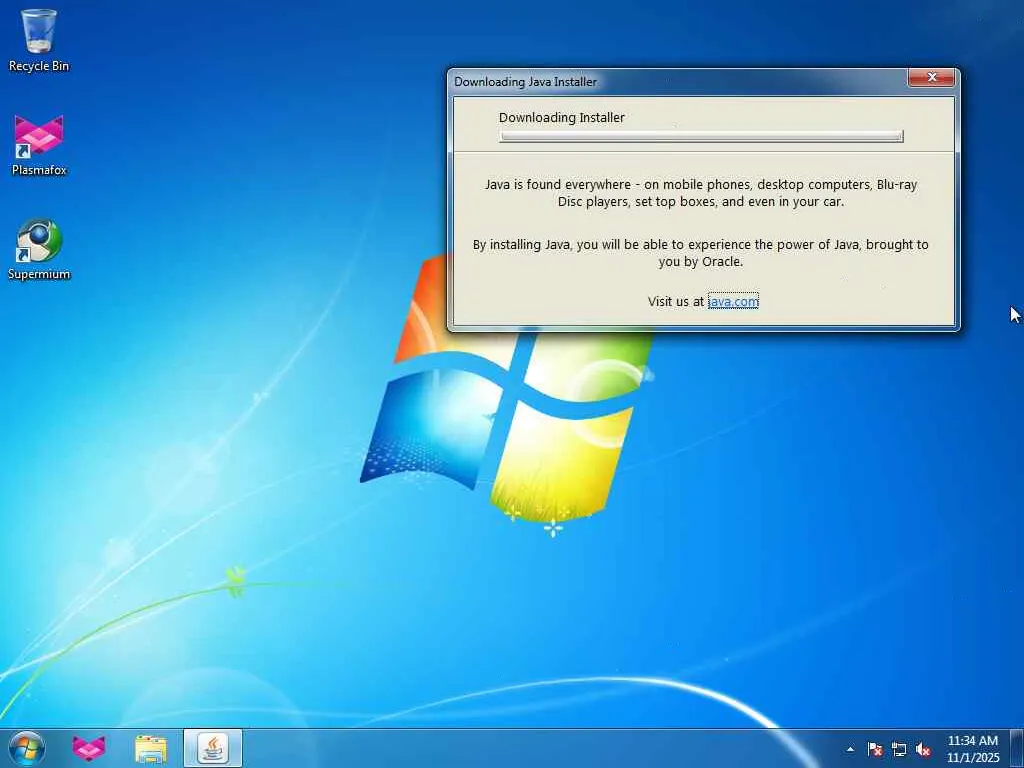Click the text 'Java is found everywhere'
The width and height of the screenshot is (1024, 768).
point(558,184)
